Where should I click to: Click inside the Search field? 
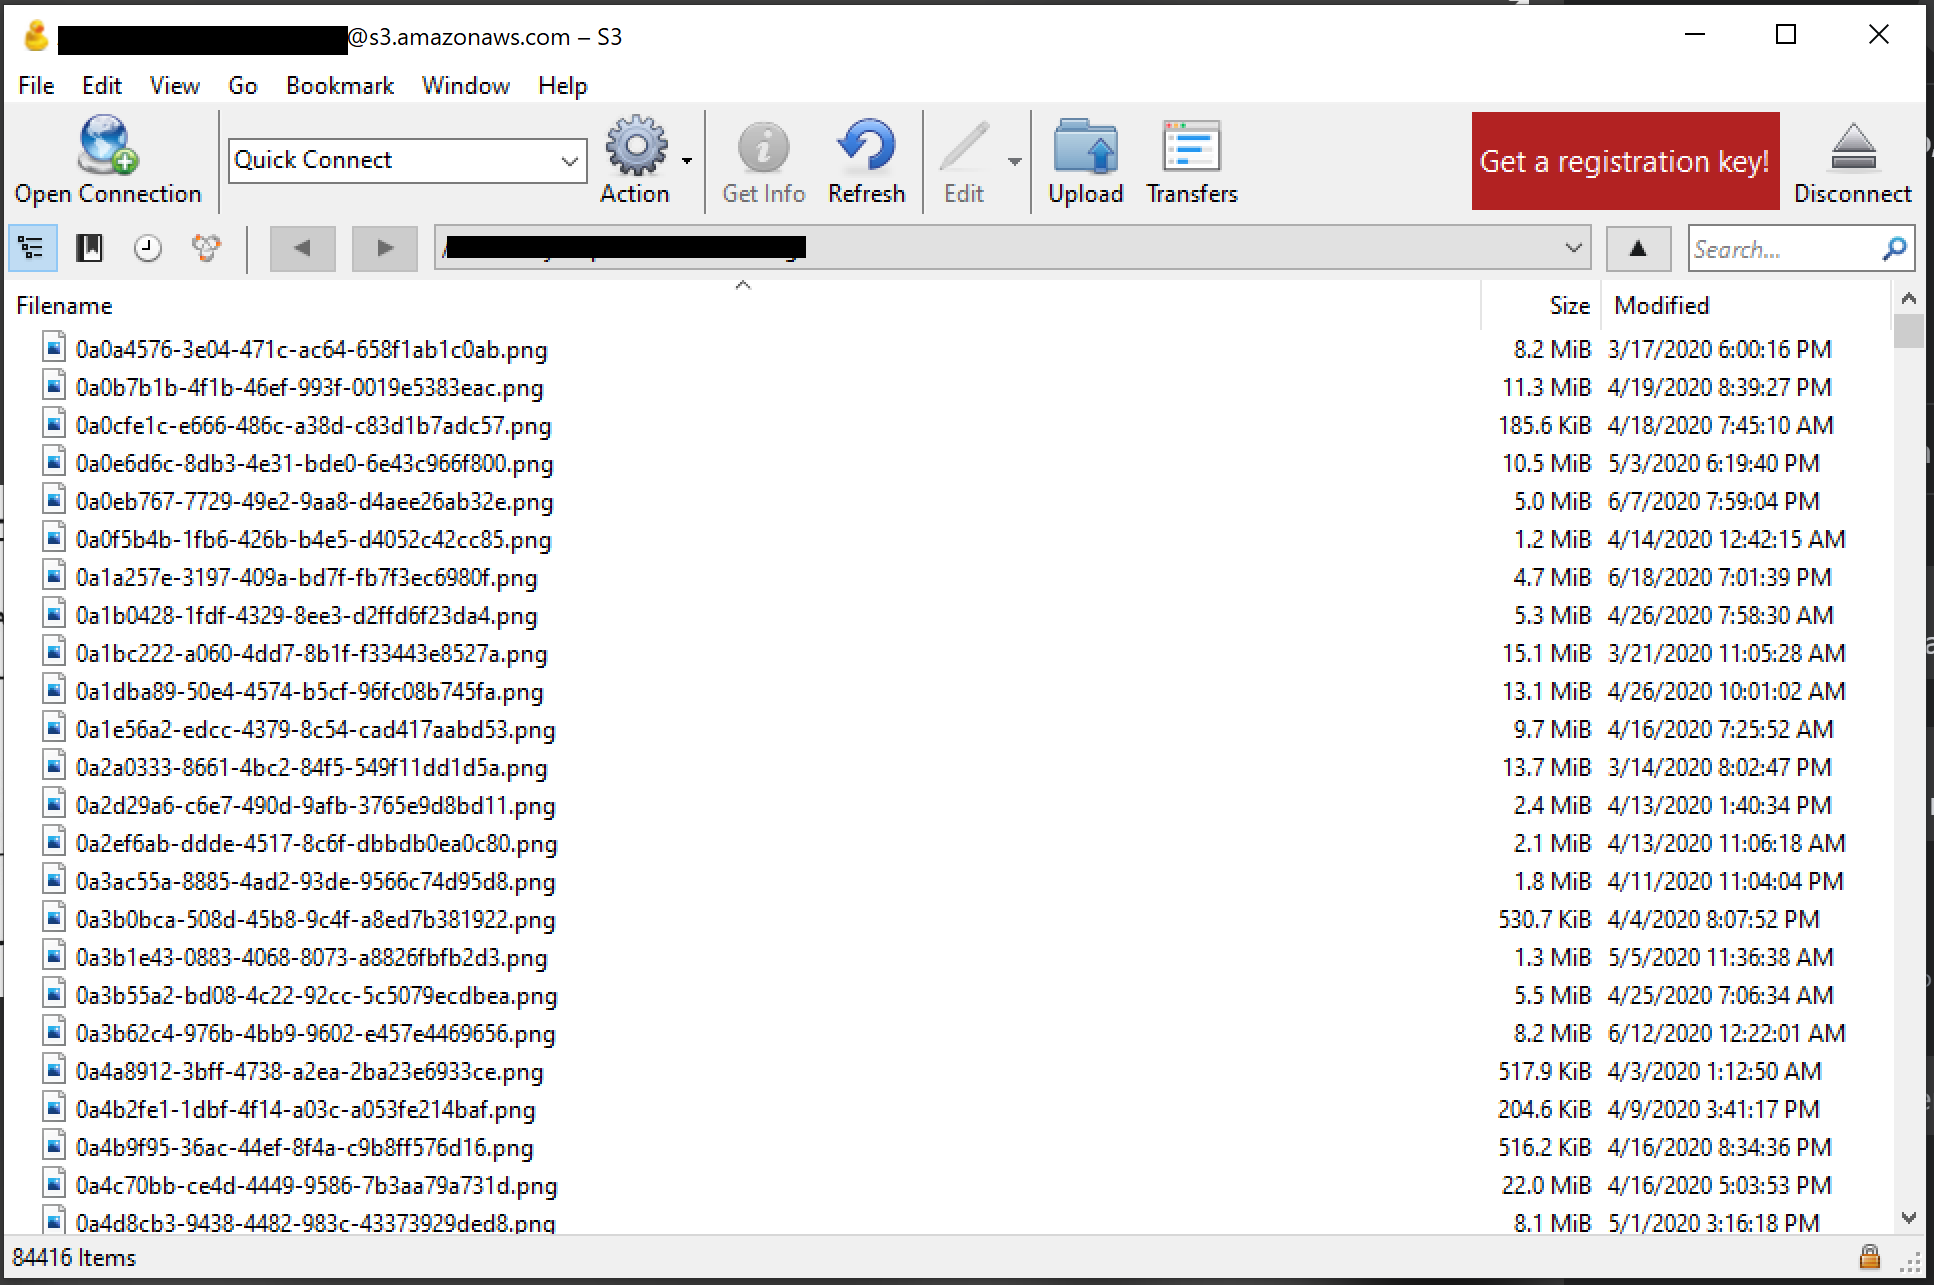[1790, 248]
